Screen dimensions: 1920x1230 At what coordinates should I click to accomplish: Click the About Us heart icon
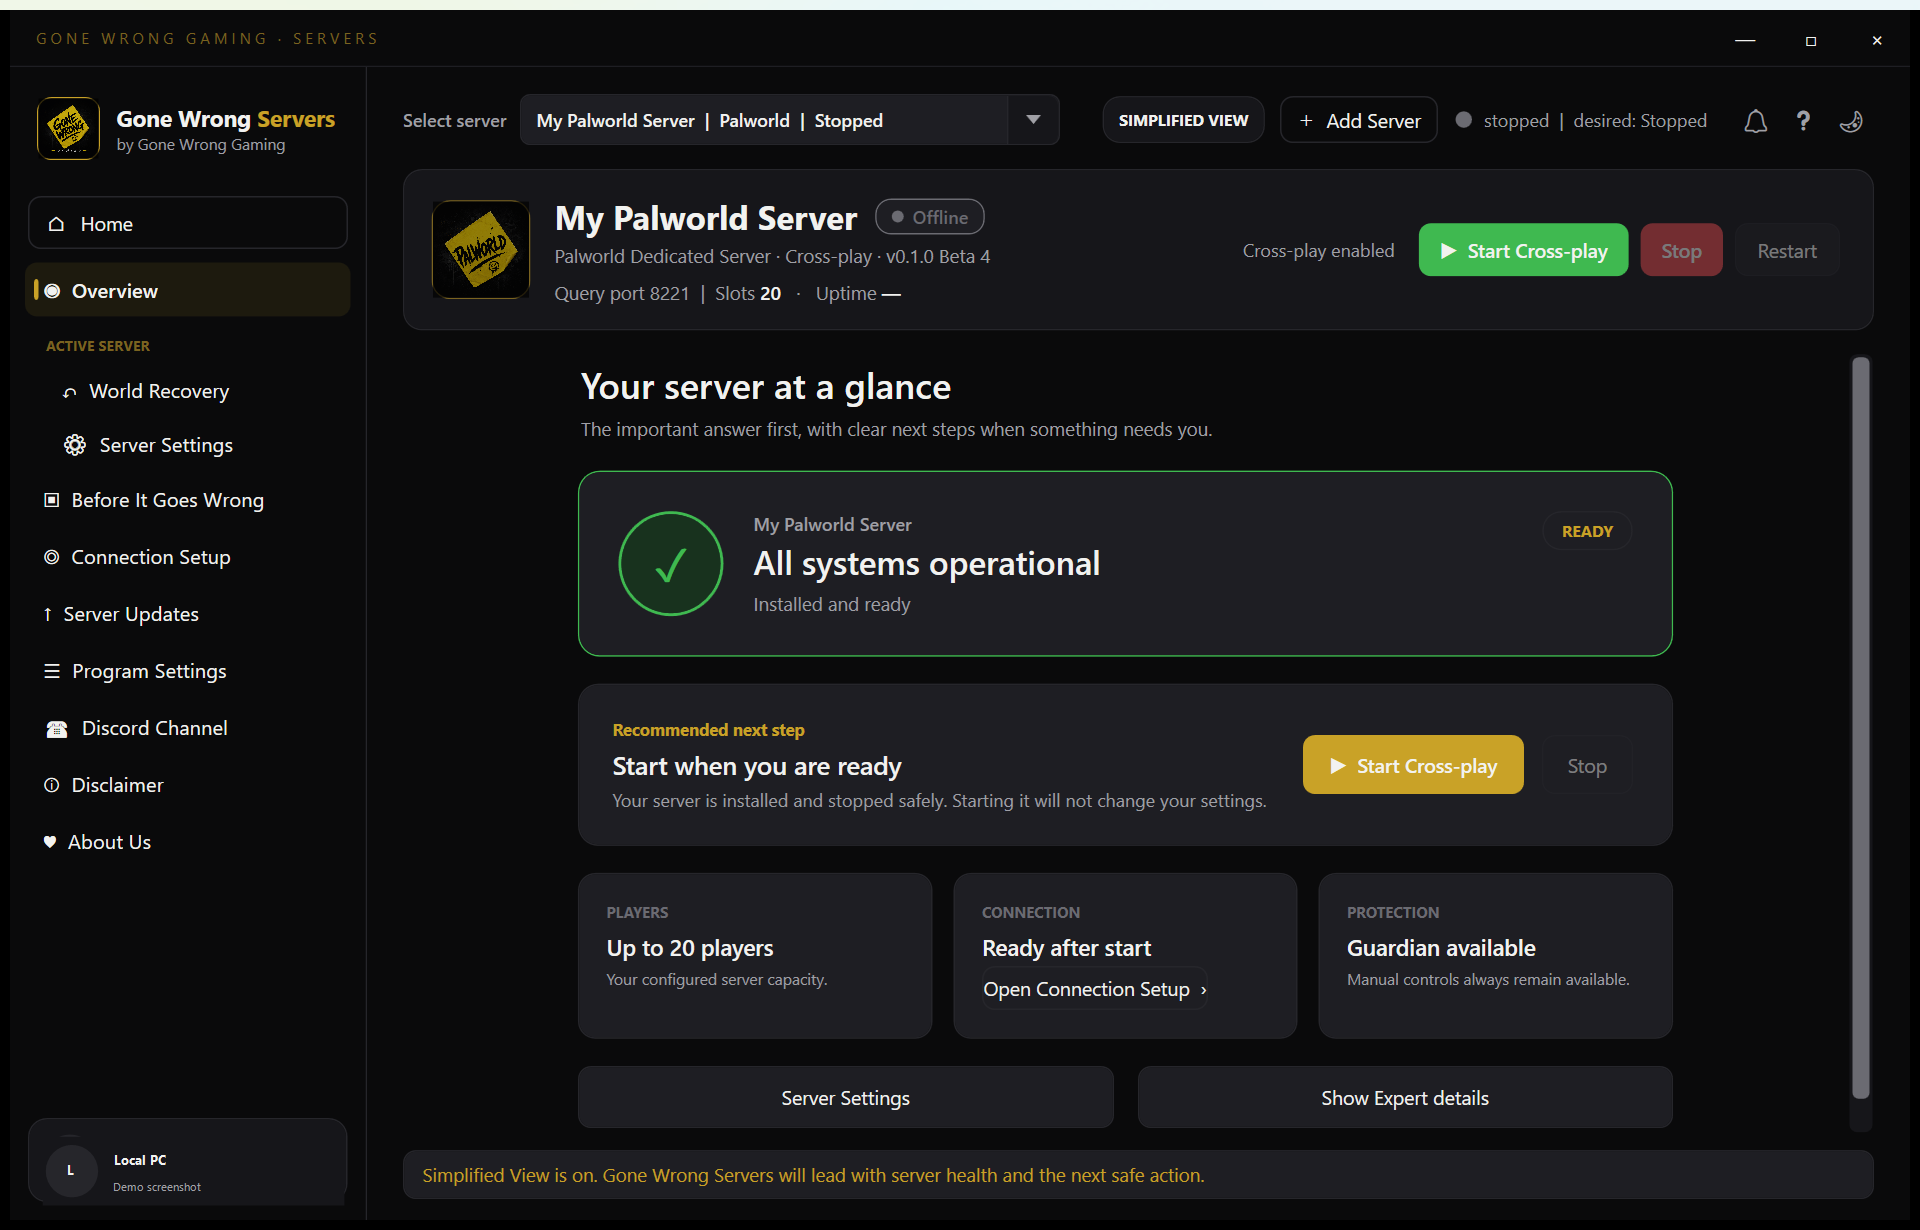[50, 842]
